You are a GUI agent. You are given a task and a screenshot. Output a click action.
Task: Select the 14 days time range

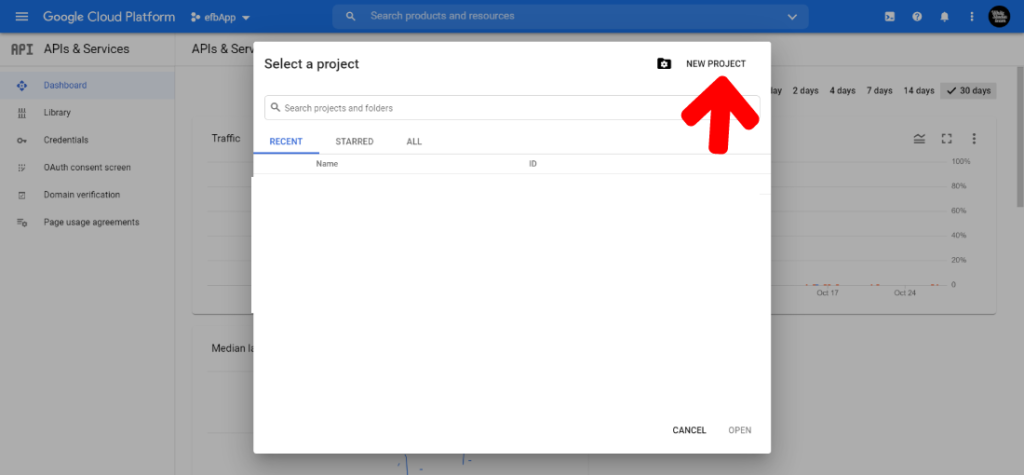918,91
